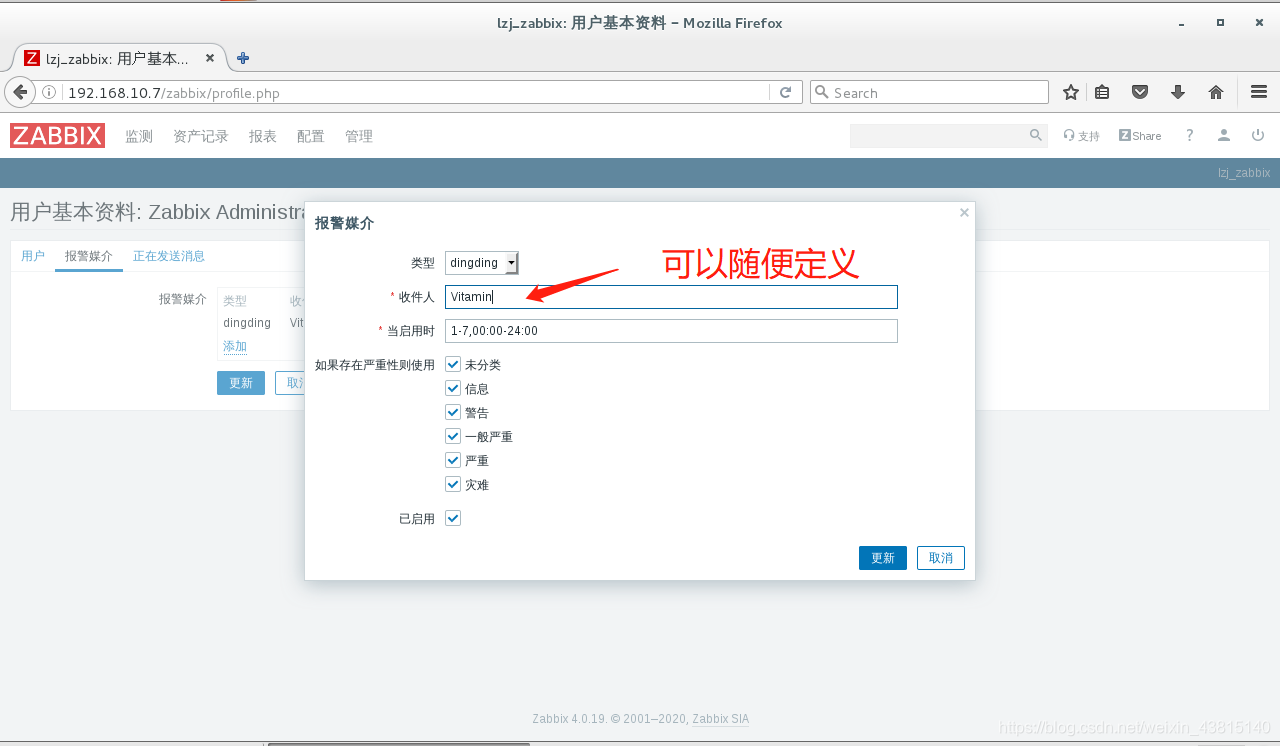Toggle the 一般严重 severity checkbox
The image size is (1280, 746).
coord(453,436)
